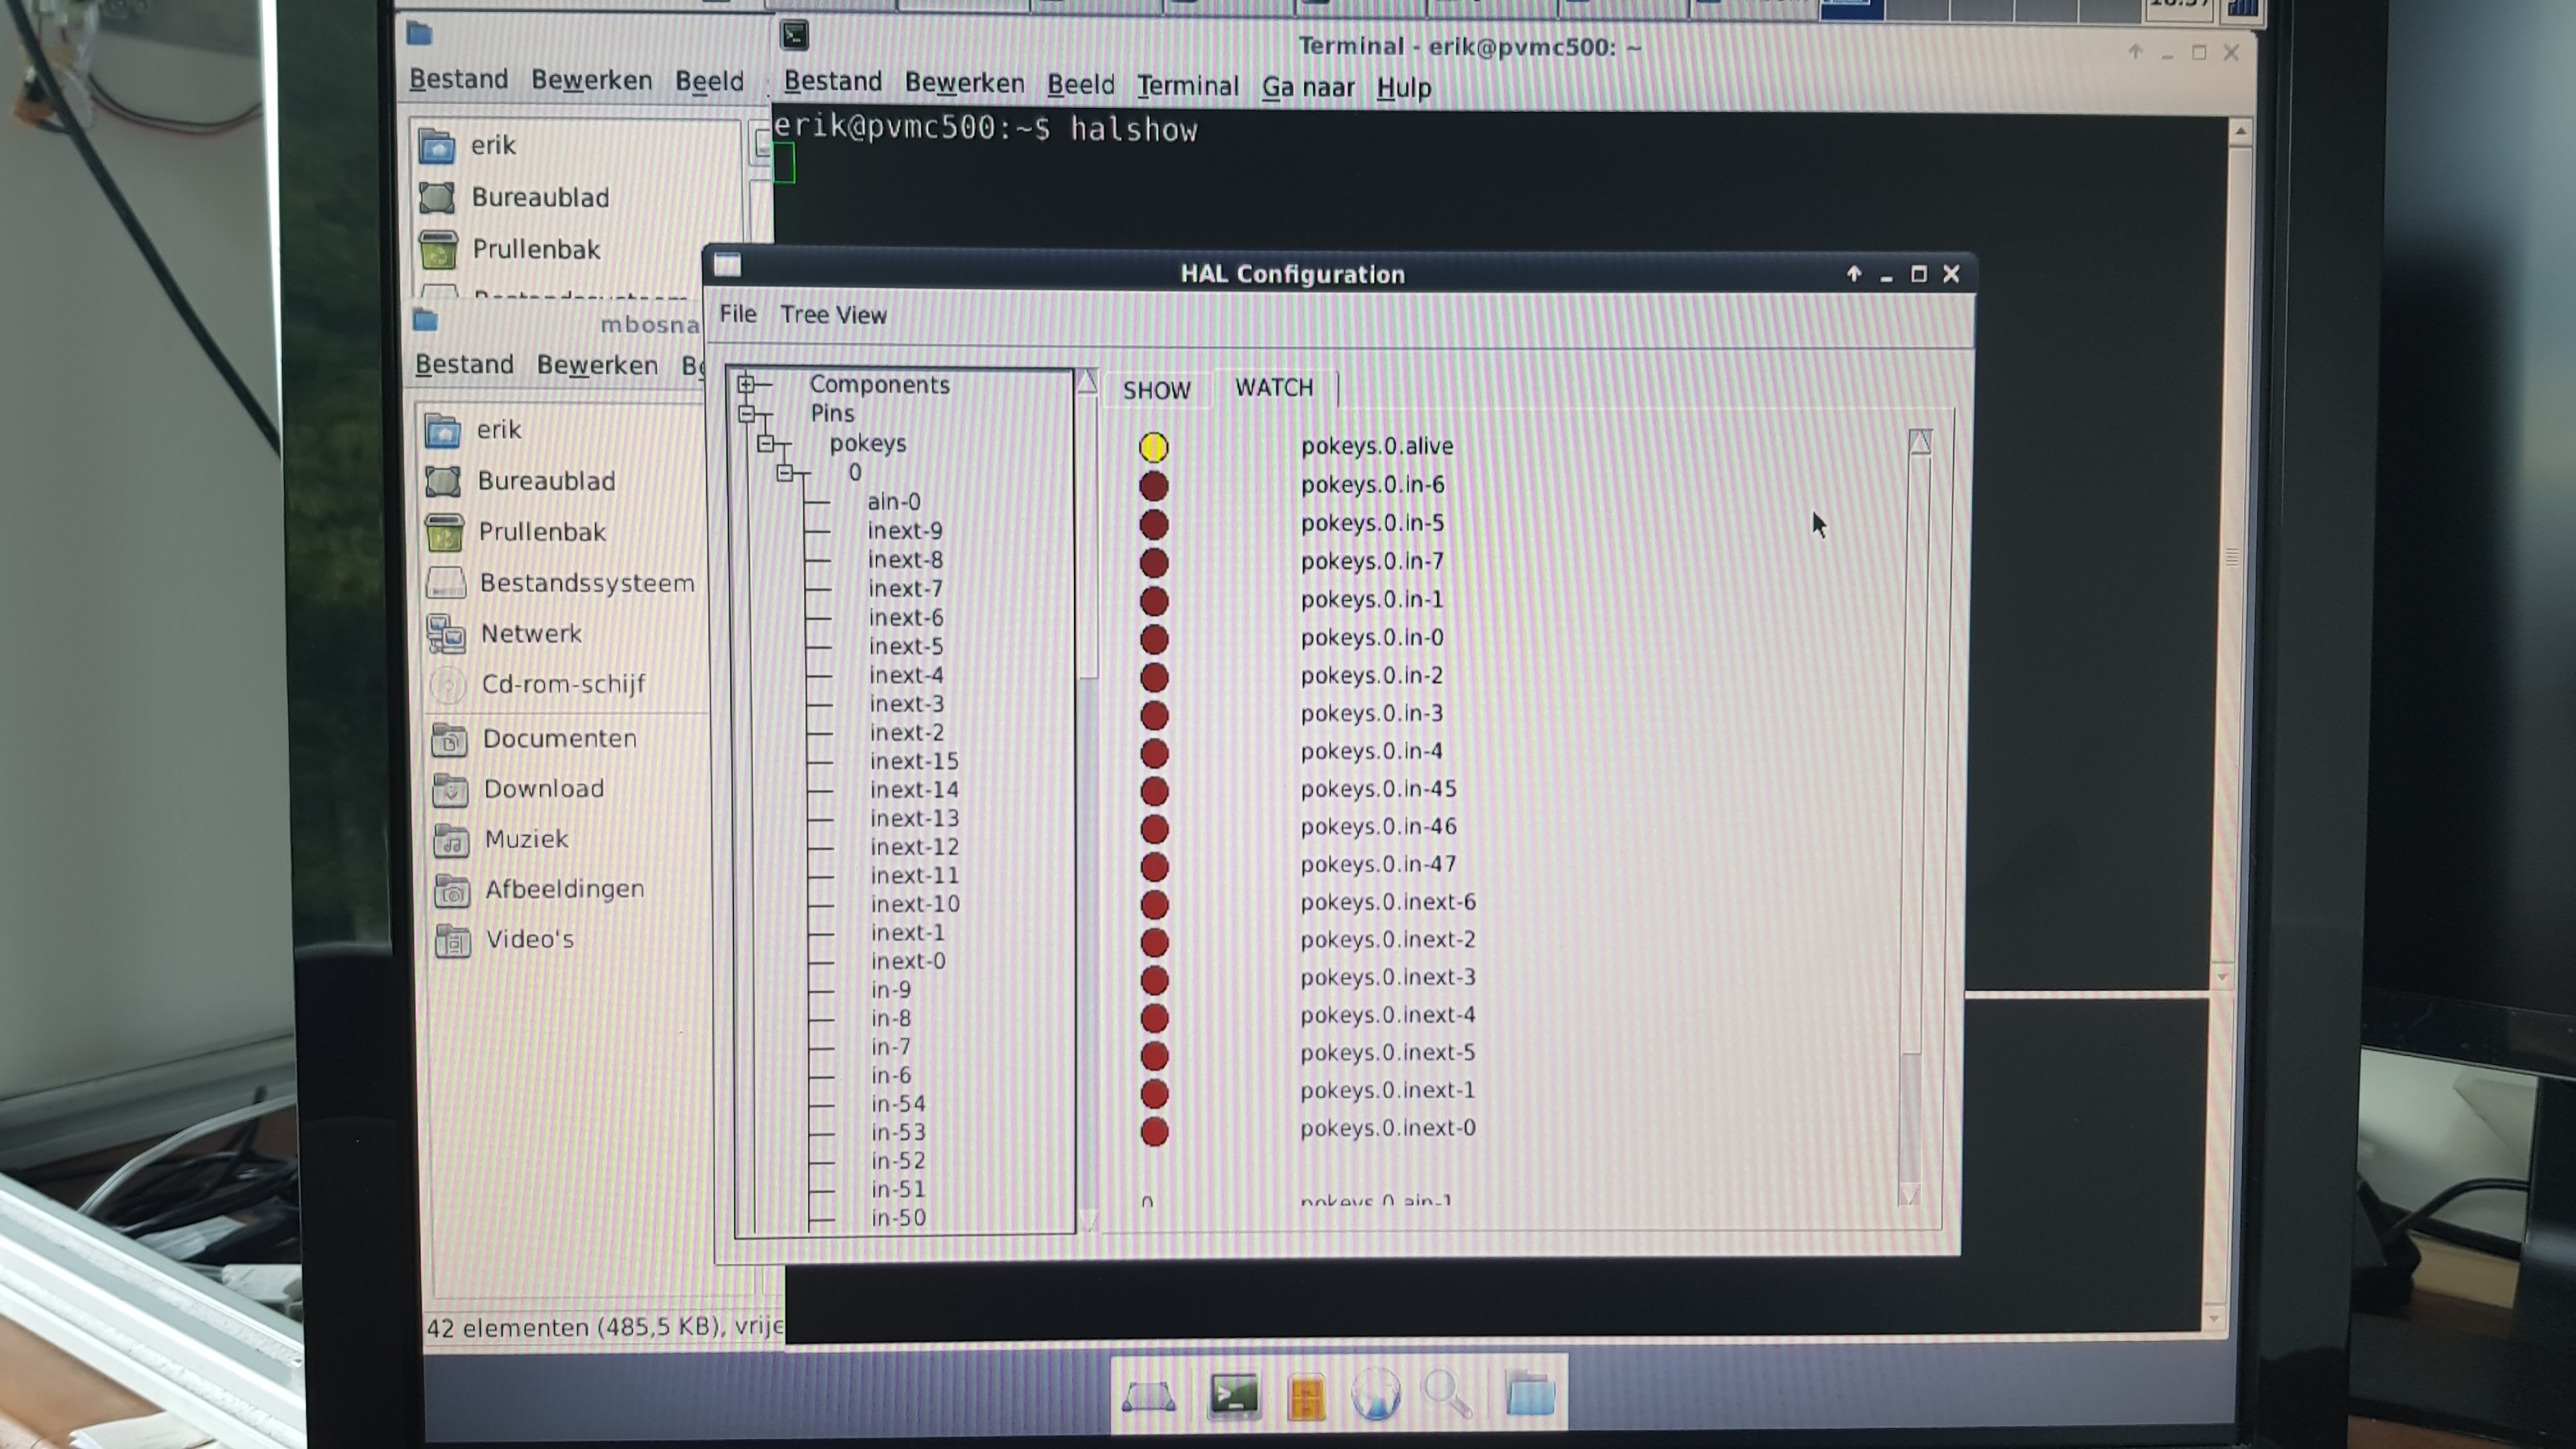The image size is (2576, 1449).
Task: Click the red LED for pokeys.0.in-45
Action: click(x=1154, y=791)
